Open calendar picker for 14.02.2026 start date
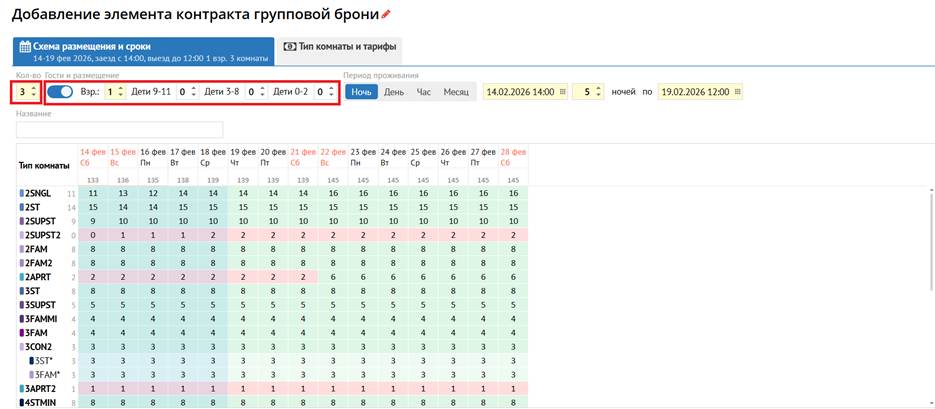This screenshot has width=935, height=409. [563, 91]
